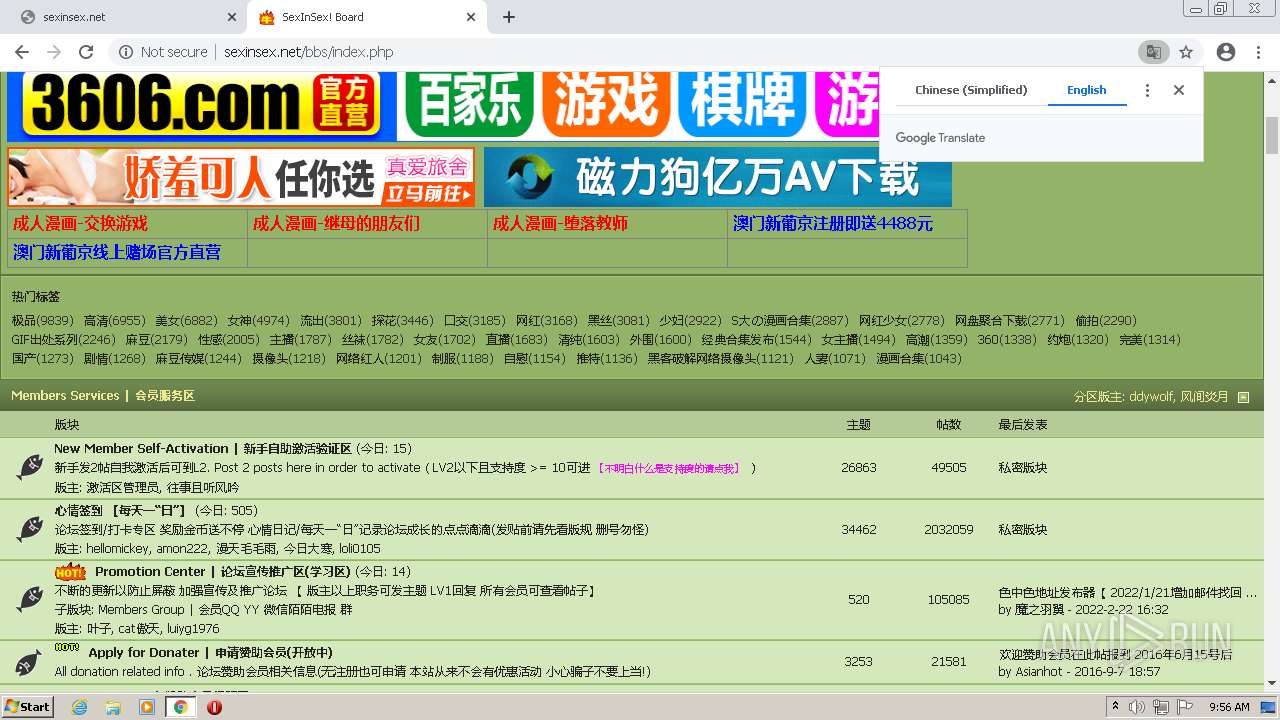This screenshot has height=720, width=1280.
Task: Click the system clock 9:56 AM
Action: click(1229, 707)
